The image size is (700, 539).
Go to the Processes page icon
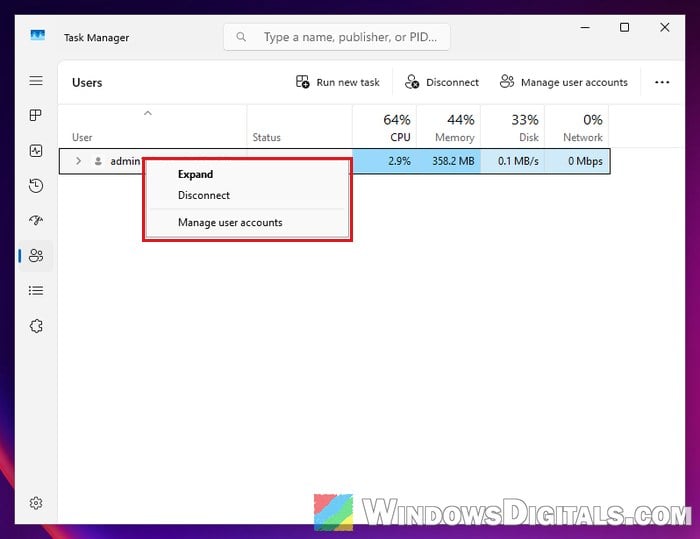coord(36,115)
